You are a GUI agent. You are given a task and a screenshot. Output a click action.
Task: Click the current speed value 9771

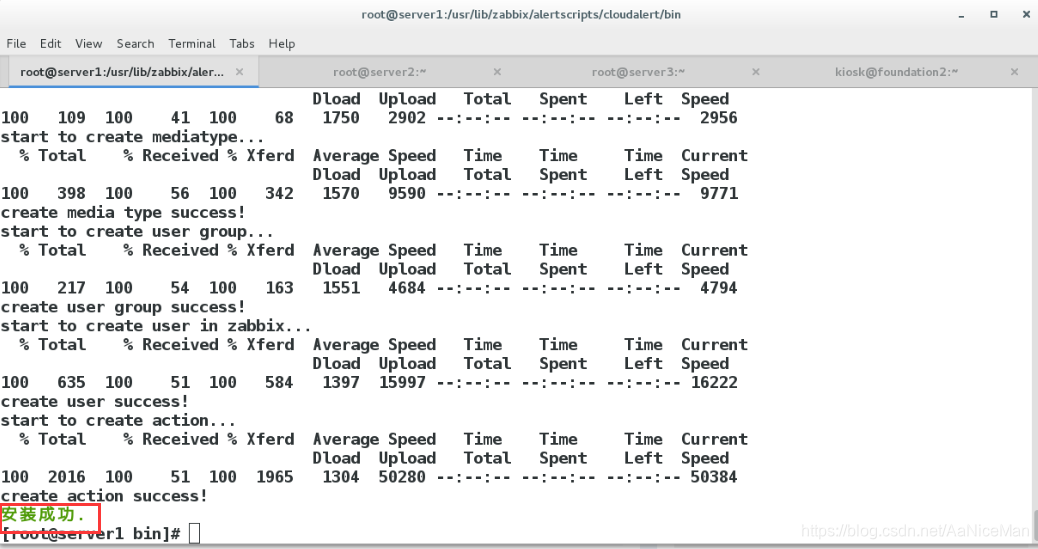coord(718,193)
